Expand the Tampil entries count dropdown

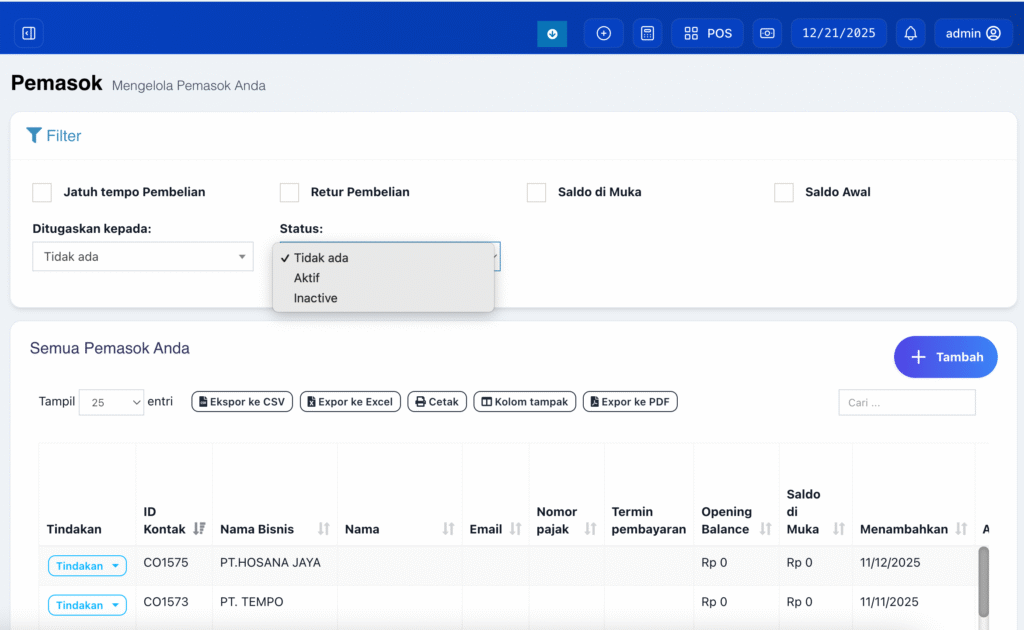(111, 402)
